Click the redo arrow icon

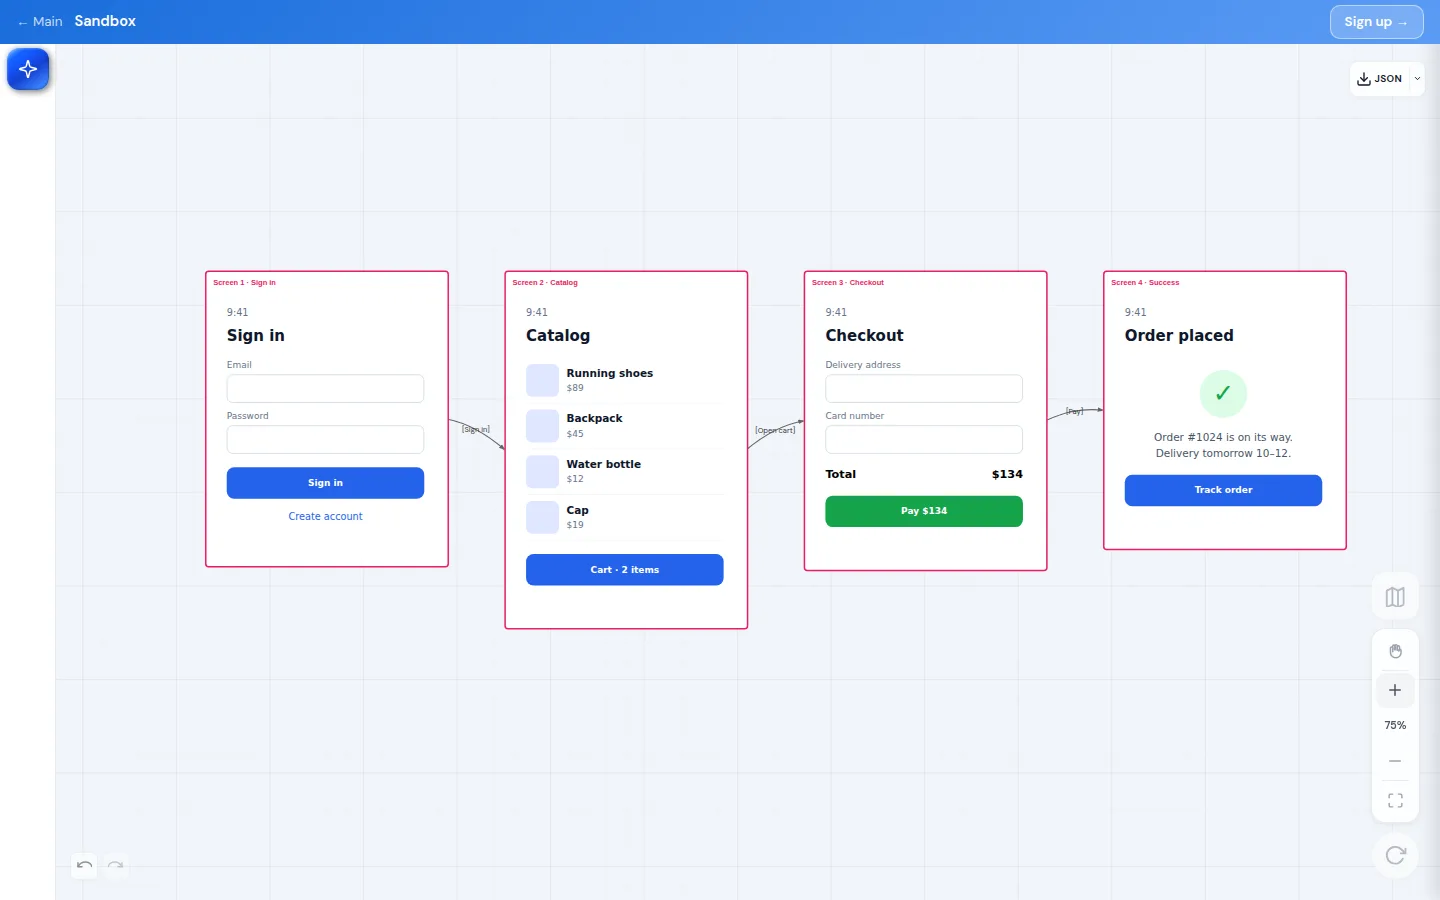click(116, 865)
